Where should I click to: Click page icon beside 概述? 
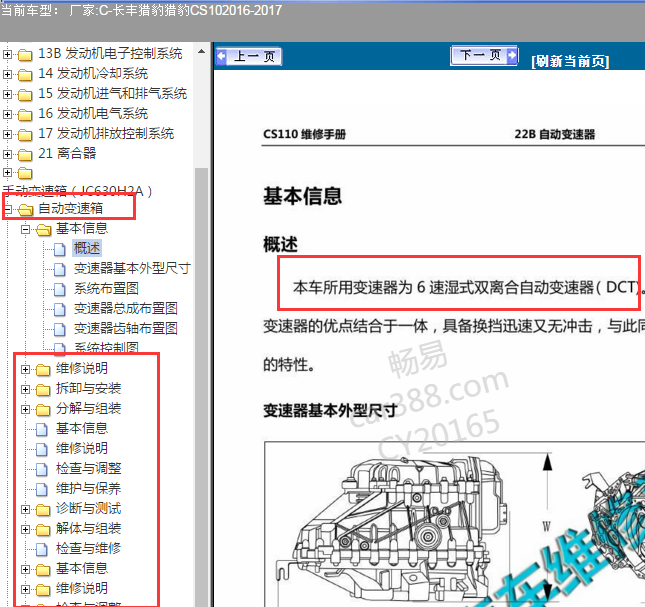pos(60,249)
